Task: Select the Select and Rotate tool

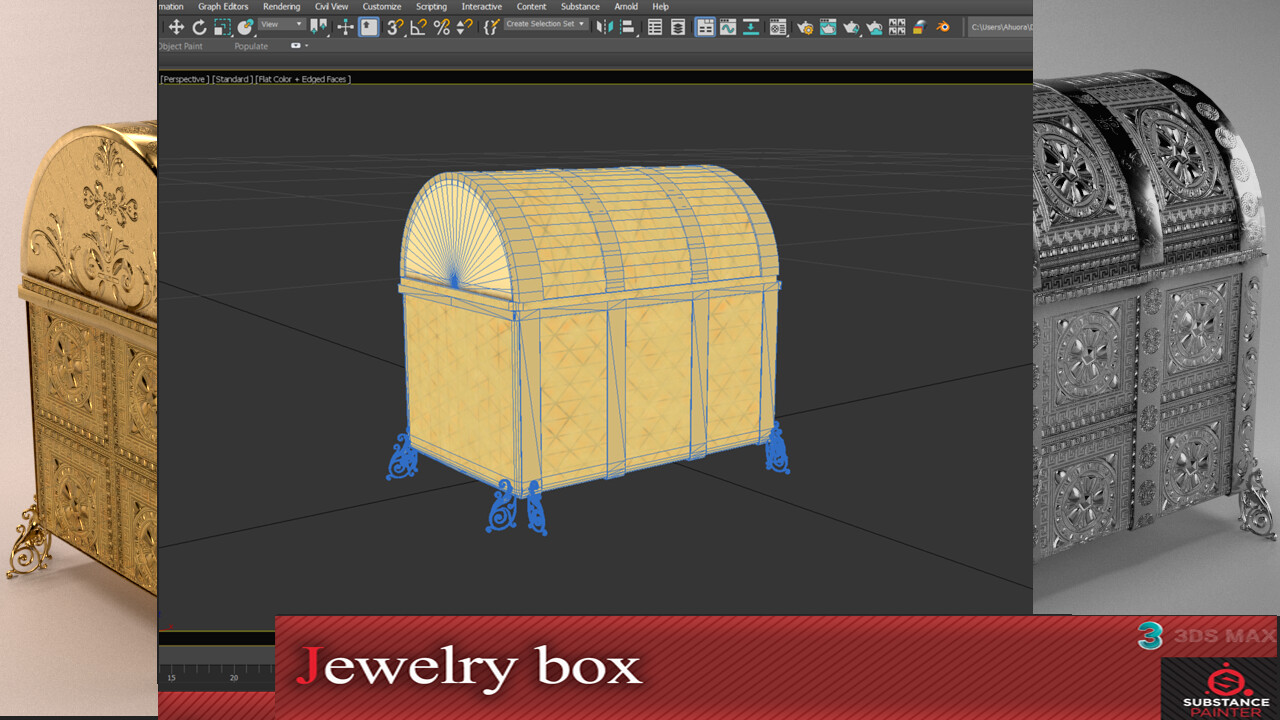Action: tap(199, 27)
